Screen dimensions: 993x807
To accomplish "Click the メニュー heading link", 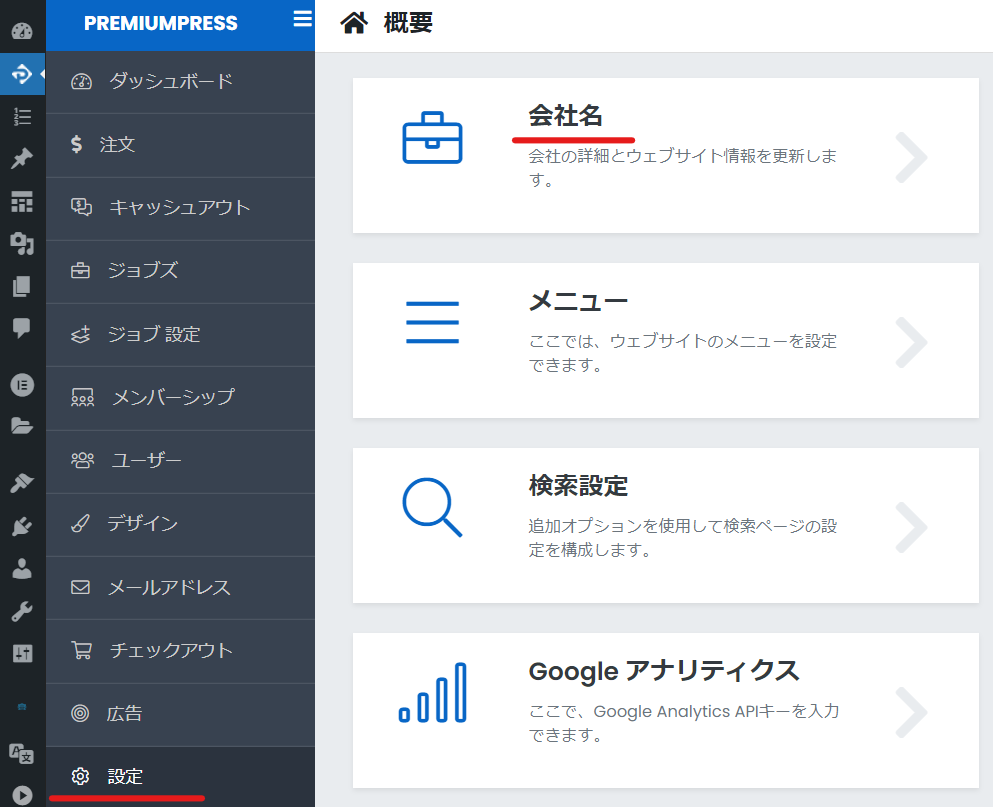I will click(578, 301).
